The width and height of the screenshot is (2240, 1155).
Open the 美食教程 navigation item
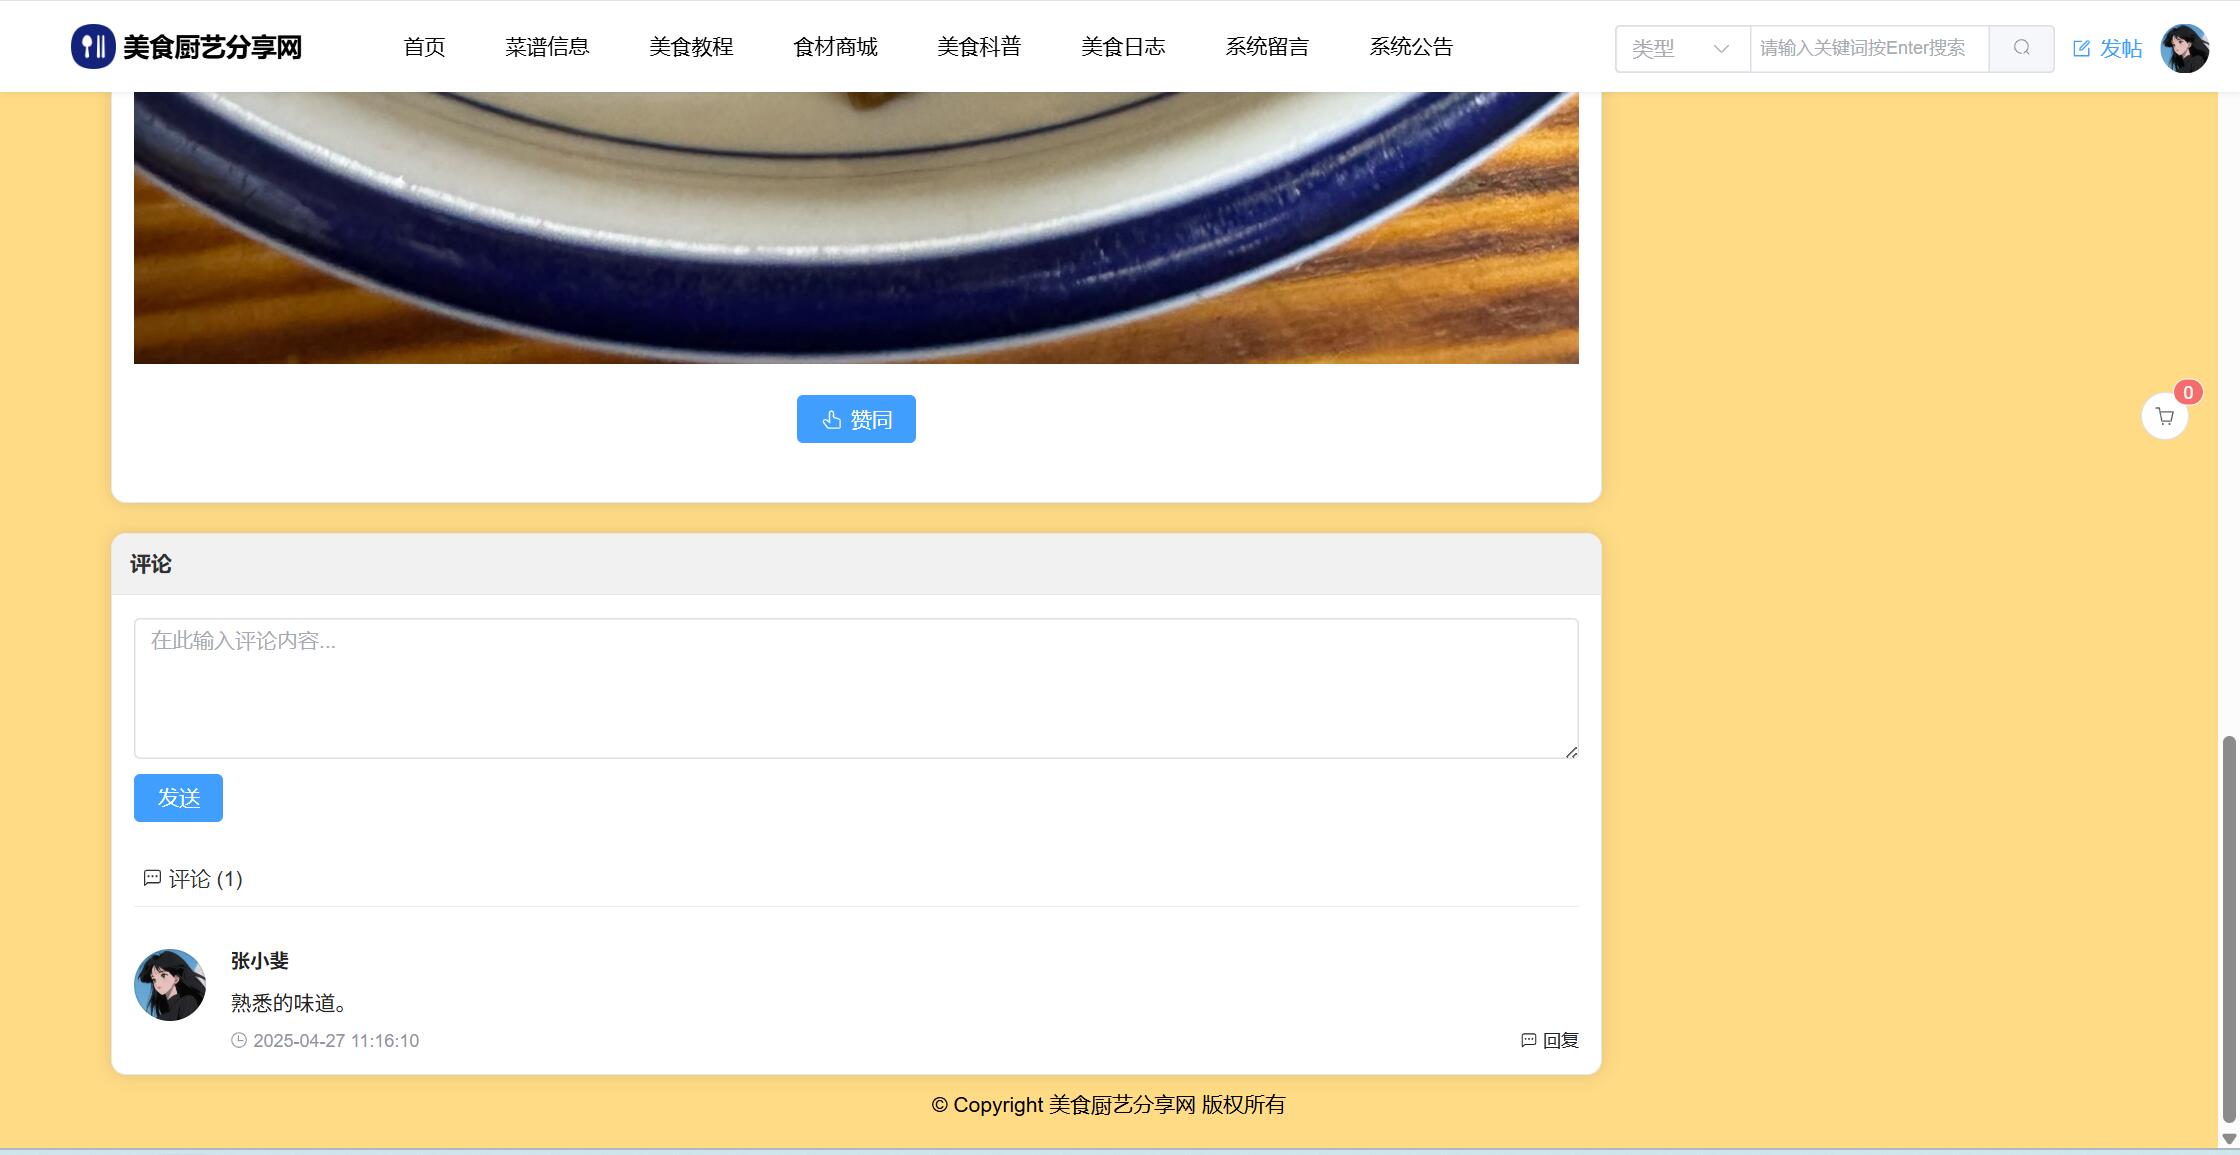pos(691,47)
